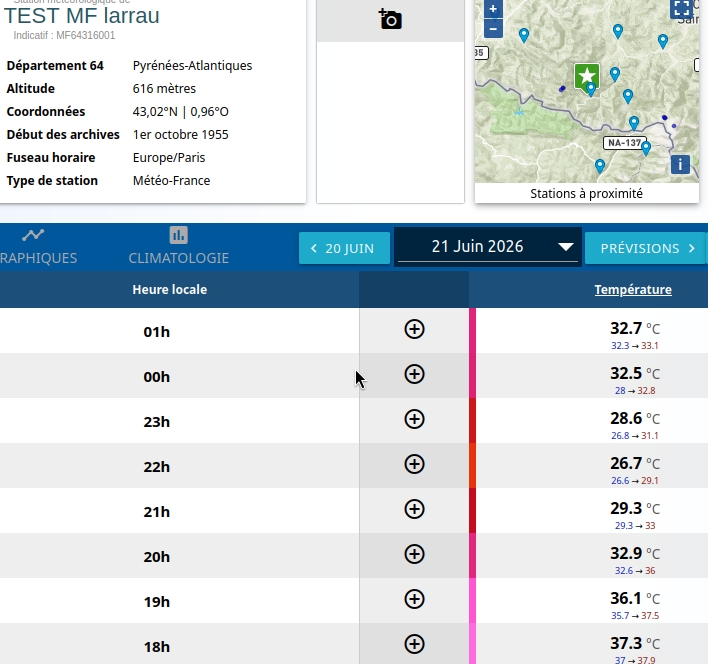Select the green star station marker
The image size is (708, 664).
[587, 76]
